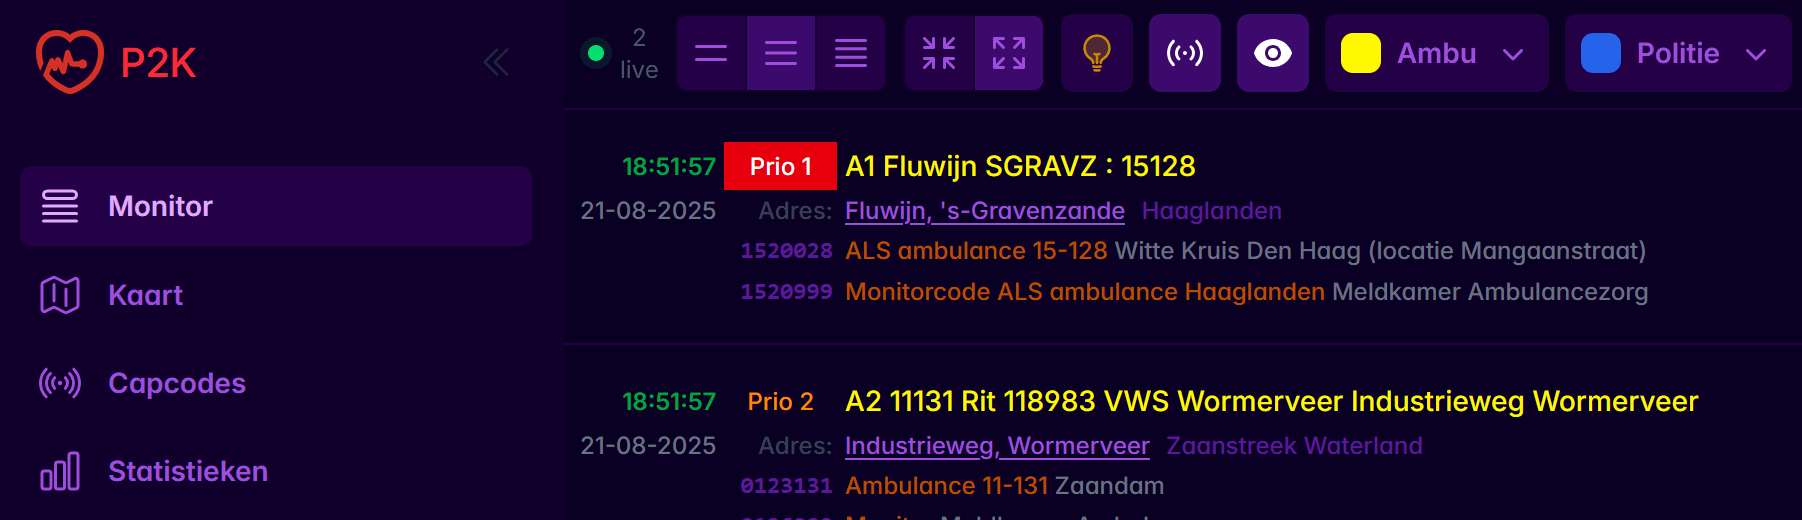Toggle the capcode broadcast signal button
The height and width of the screenshot is (520, 1802).
tap(1185, 53)
